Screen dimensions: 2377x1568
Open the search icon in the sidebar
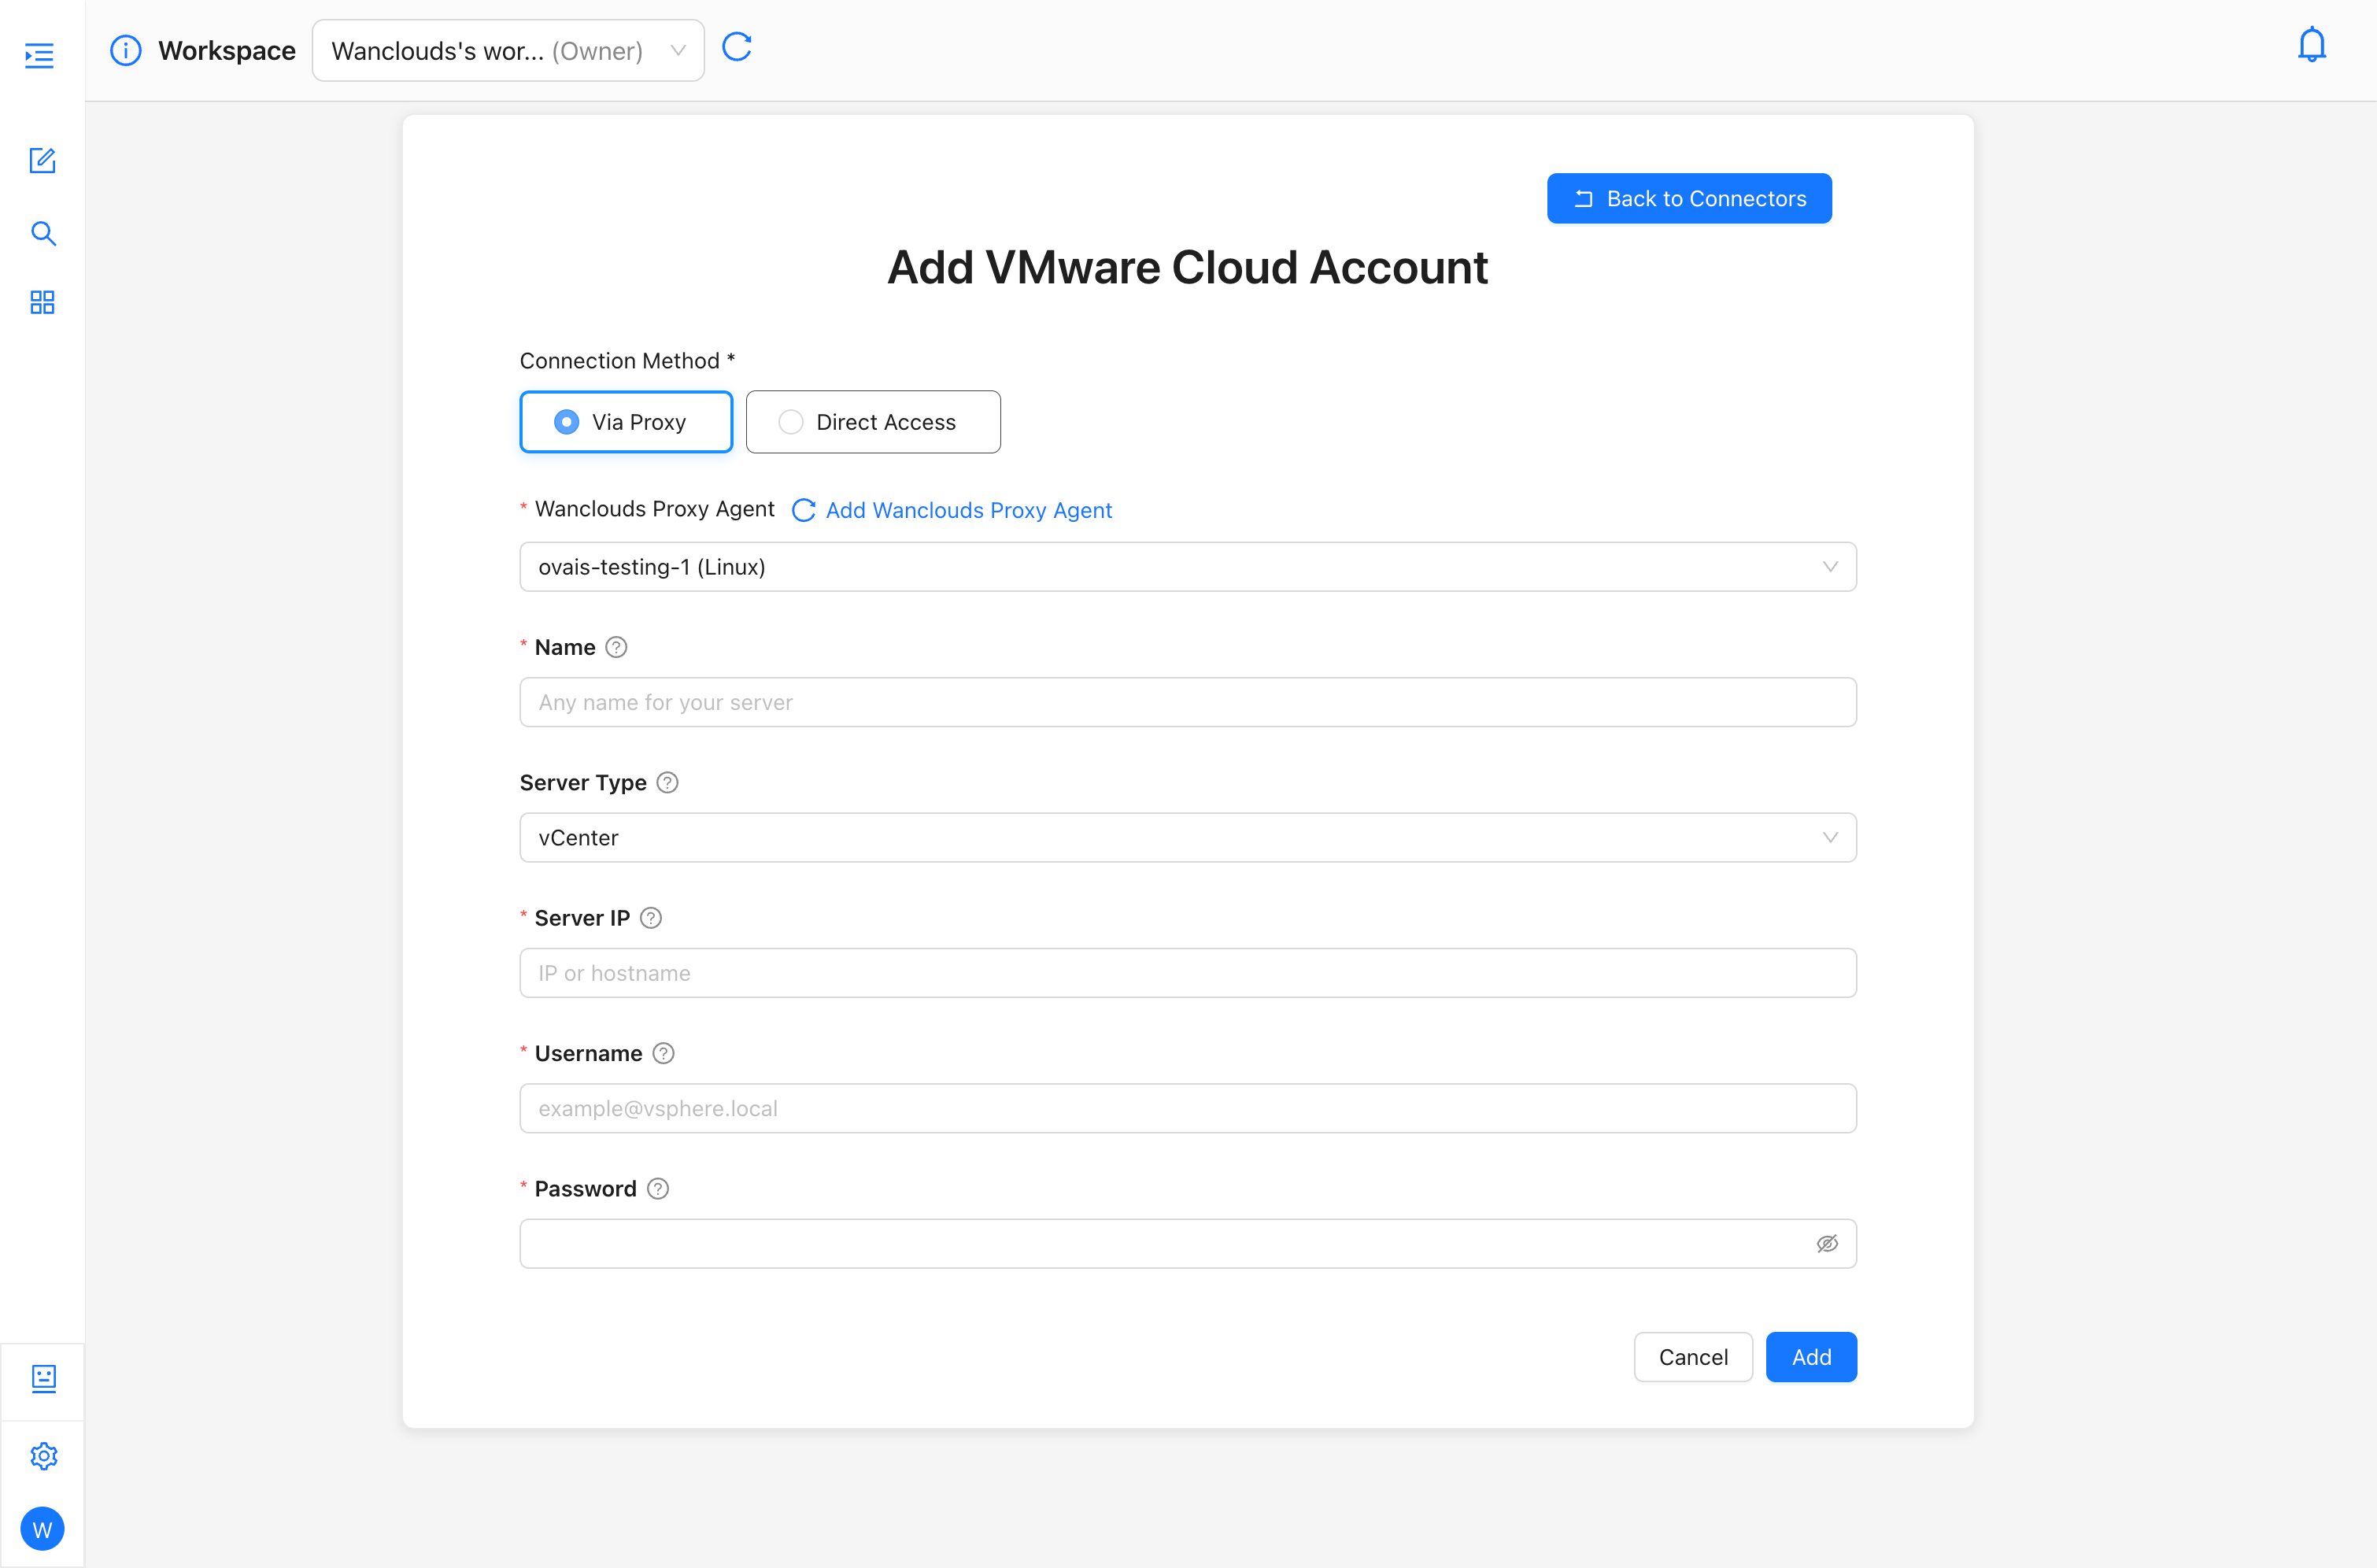tap(43, 233)
